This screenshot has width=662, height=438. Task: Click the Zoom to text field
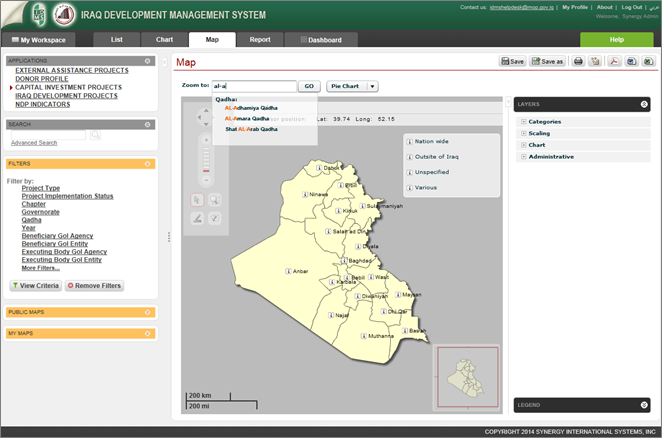(254, 86)
